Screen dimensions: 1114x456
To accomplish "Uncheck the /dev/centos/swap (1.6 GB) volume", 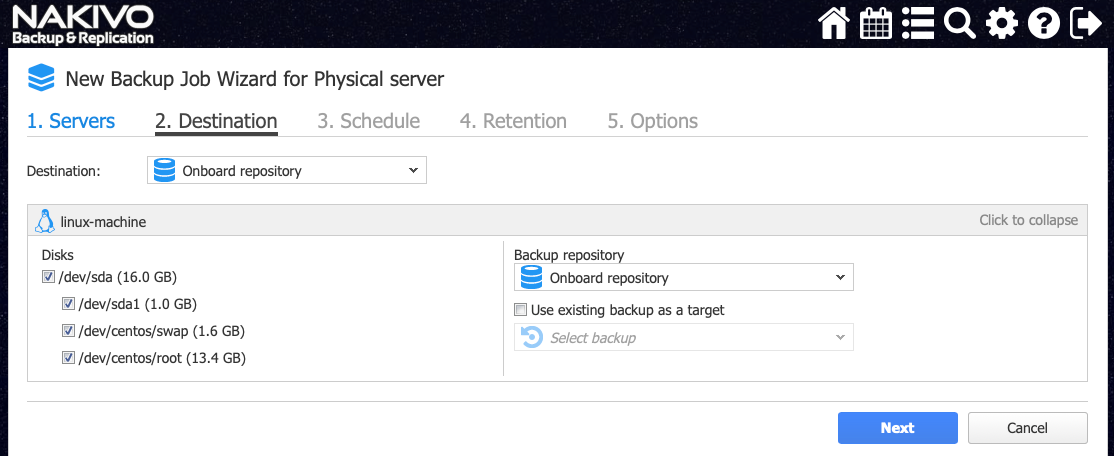I will pyautogui.click(x=68, y=331).
